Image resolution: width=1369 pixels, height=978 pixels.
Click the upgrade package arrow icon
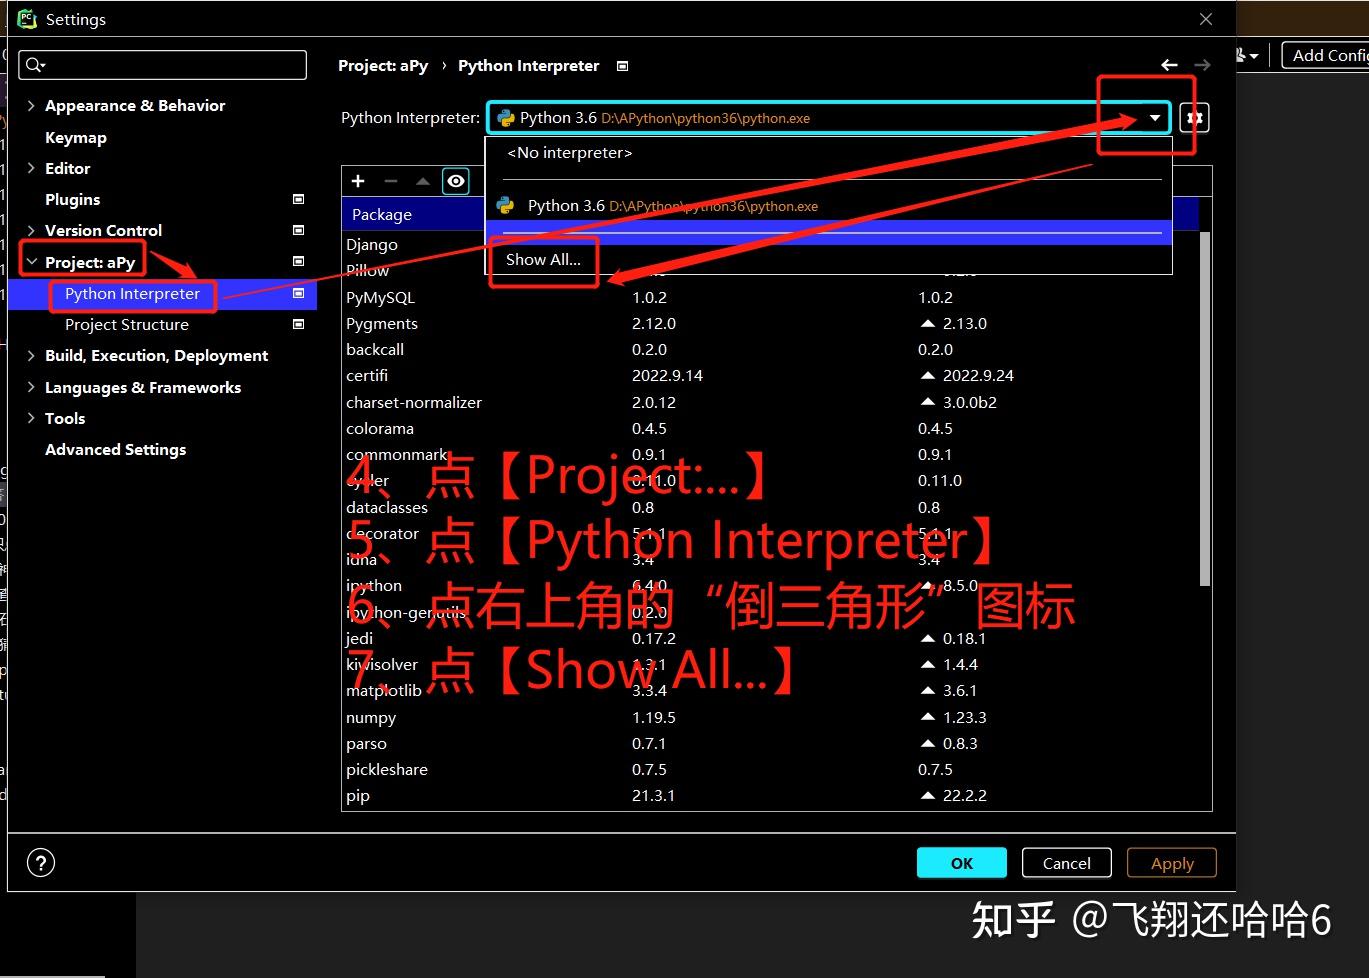422,181
